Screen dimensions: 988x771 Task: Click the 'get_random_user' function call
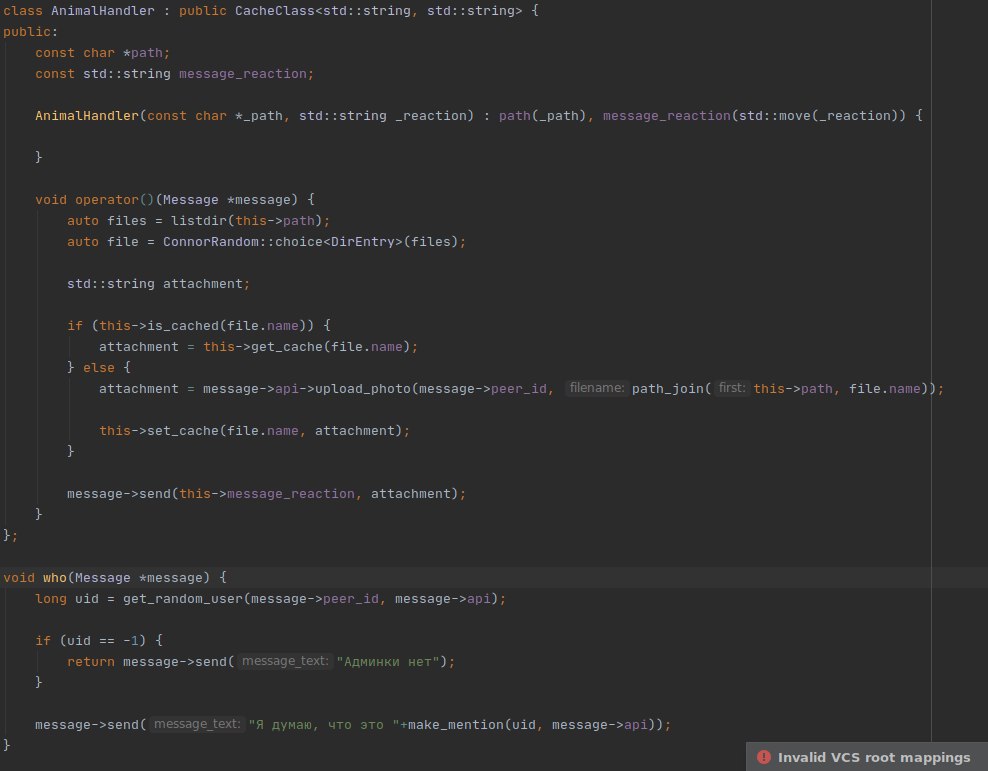pyautogui.click(x=183, y=599)
